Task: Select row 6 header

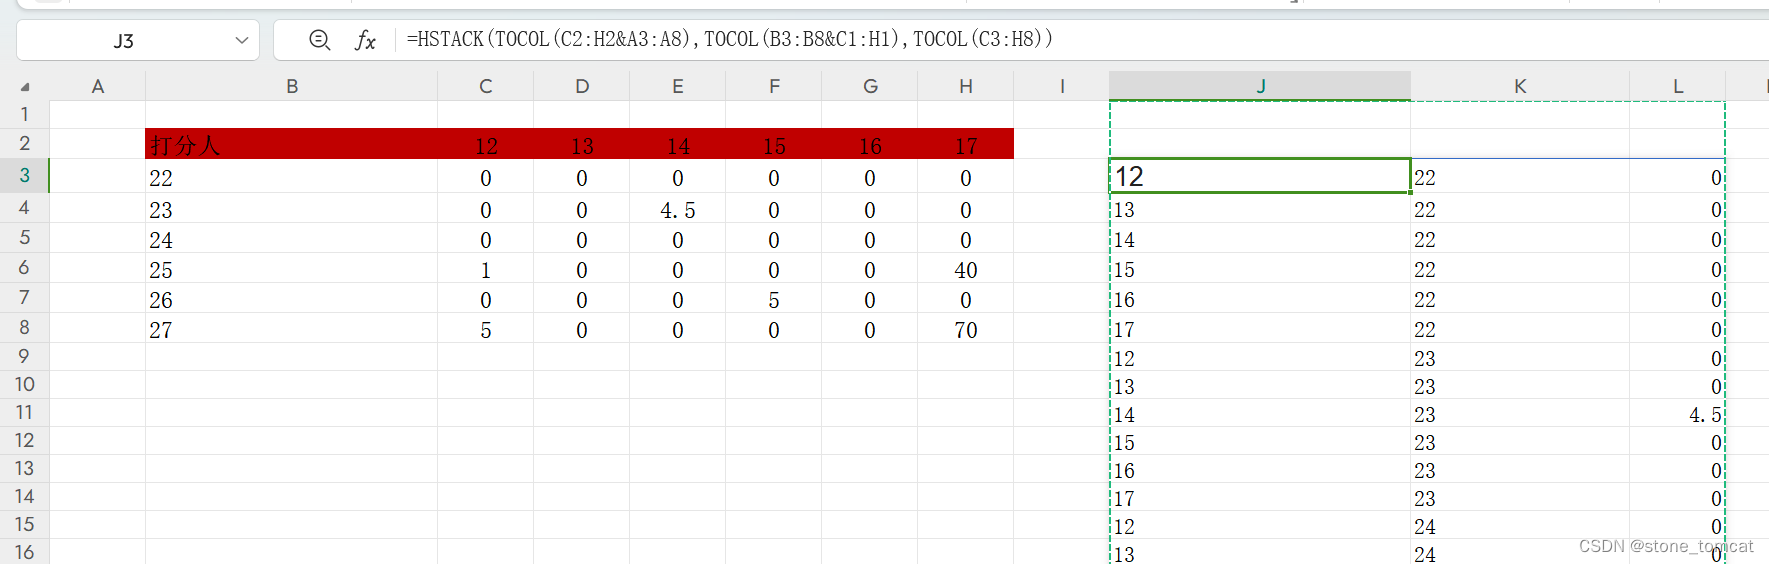Action: [25, 267]
